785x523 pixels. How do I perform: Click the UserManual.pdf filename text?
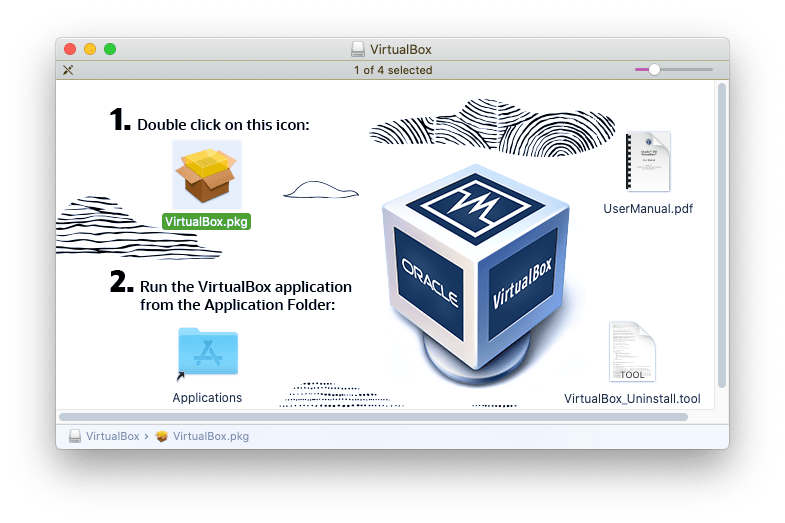point(648,209)
